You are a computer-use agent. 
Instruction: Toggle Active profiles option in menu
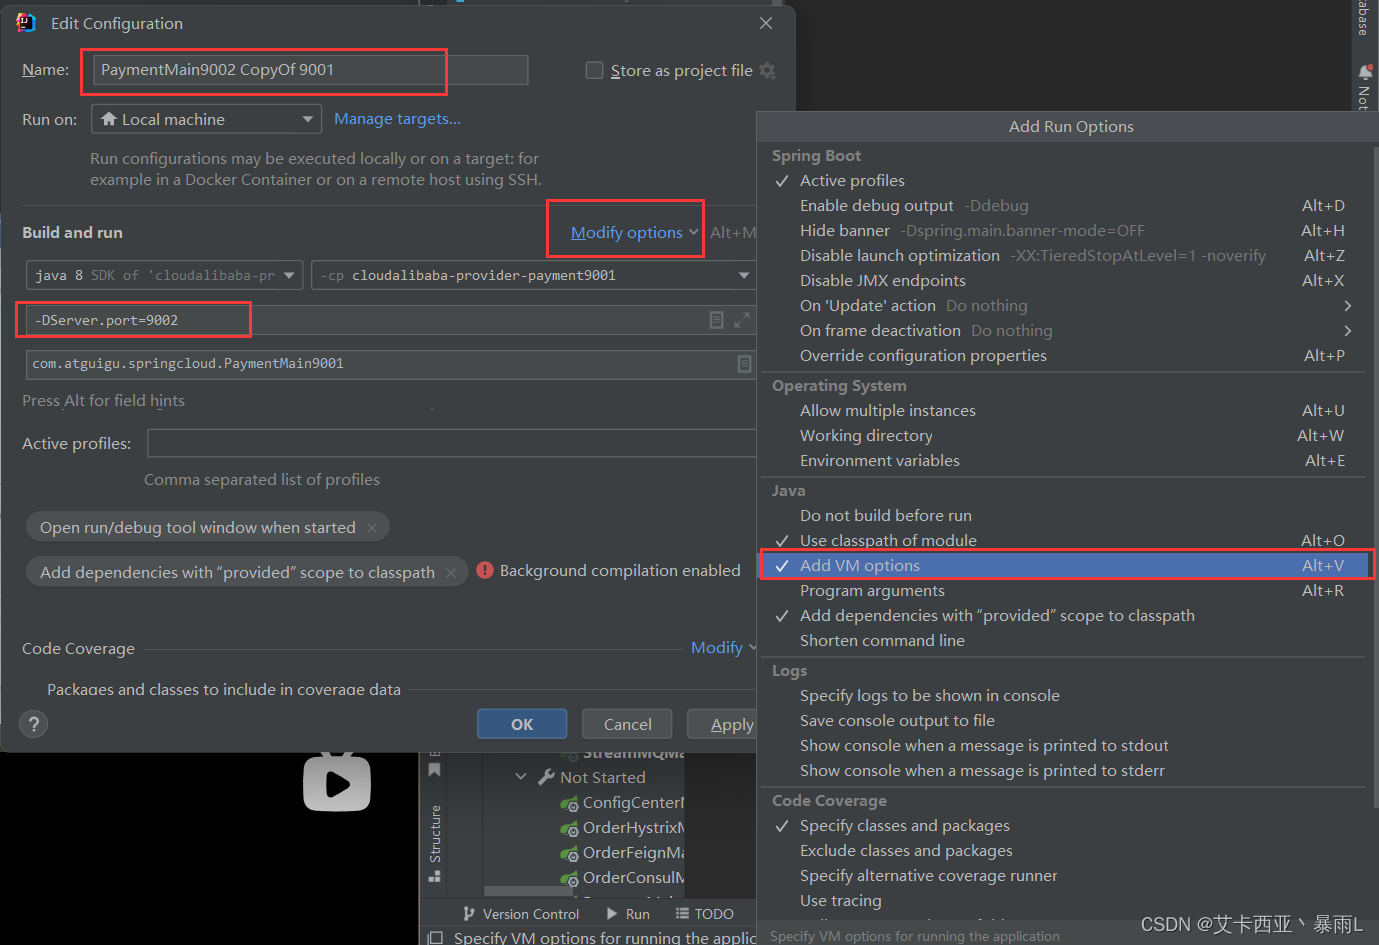click(x=1063, y=180)
